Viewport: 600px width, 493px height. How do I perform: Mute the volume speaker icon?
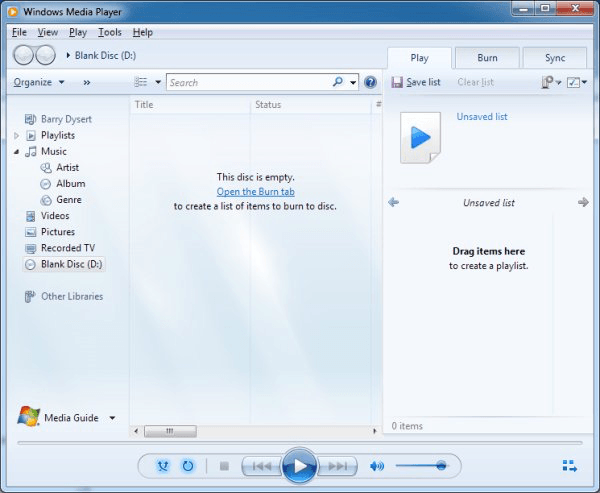coord(377,466)
